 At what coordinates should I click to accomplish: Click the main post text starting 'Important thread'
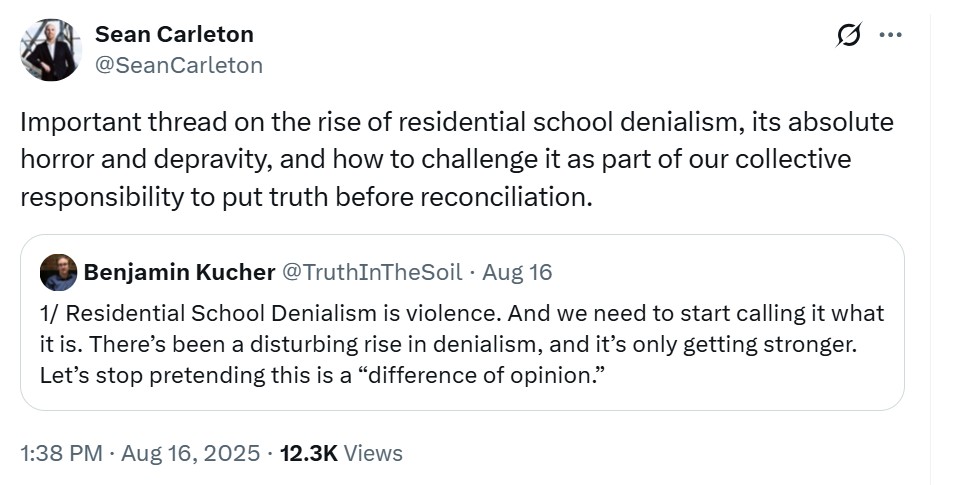tap(456, 123)
